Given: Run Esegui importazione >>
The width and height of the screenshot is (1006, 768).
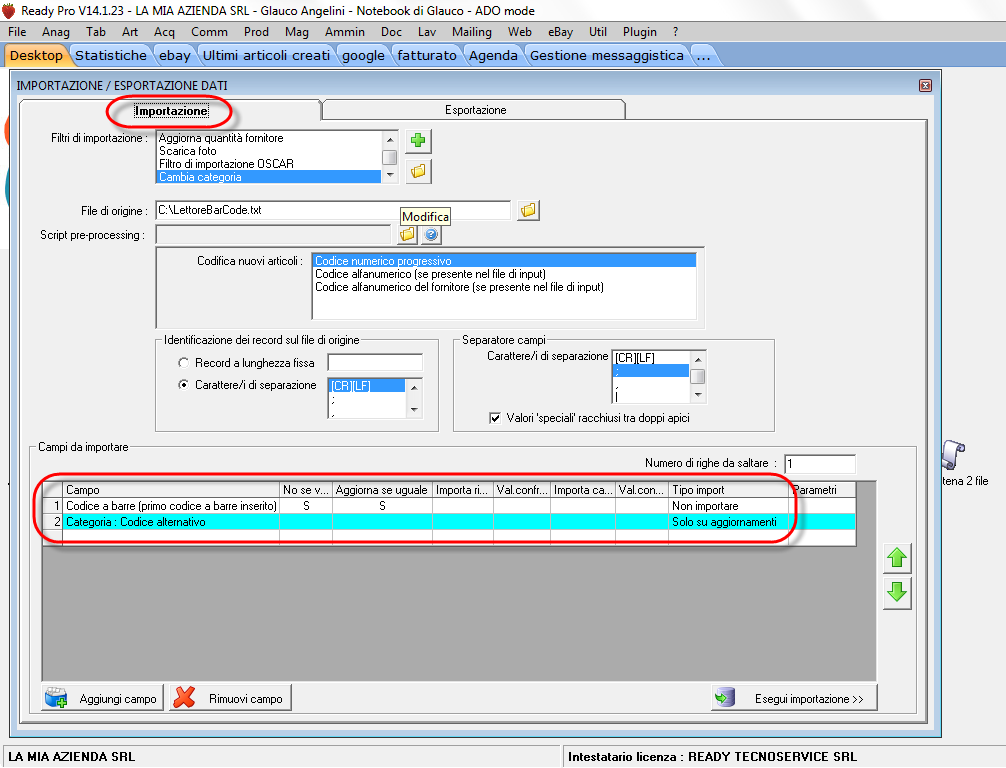Looking at the screenshot, I should pos(794,698).
